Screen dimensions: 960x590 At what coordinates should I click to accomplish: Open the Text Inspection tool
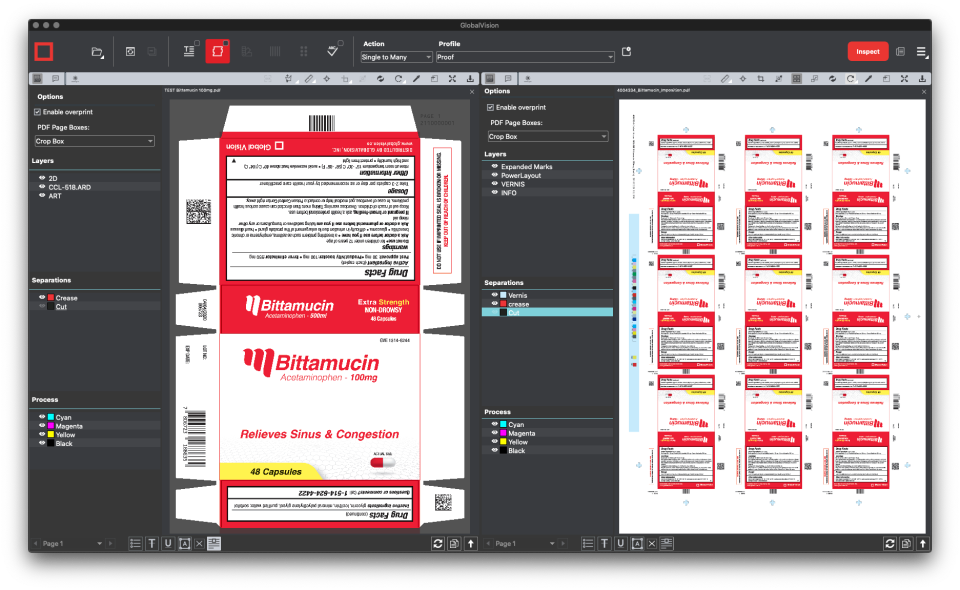tap(188, 51)
